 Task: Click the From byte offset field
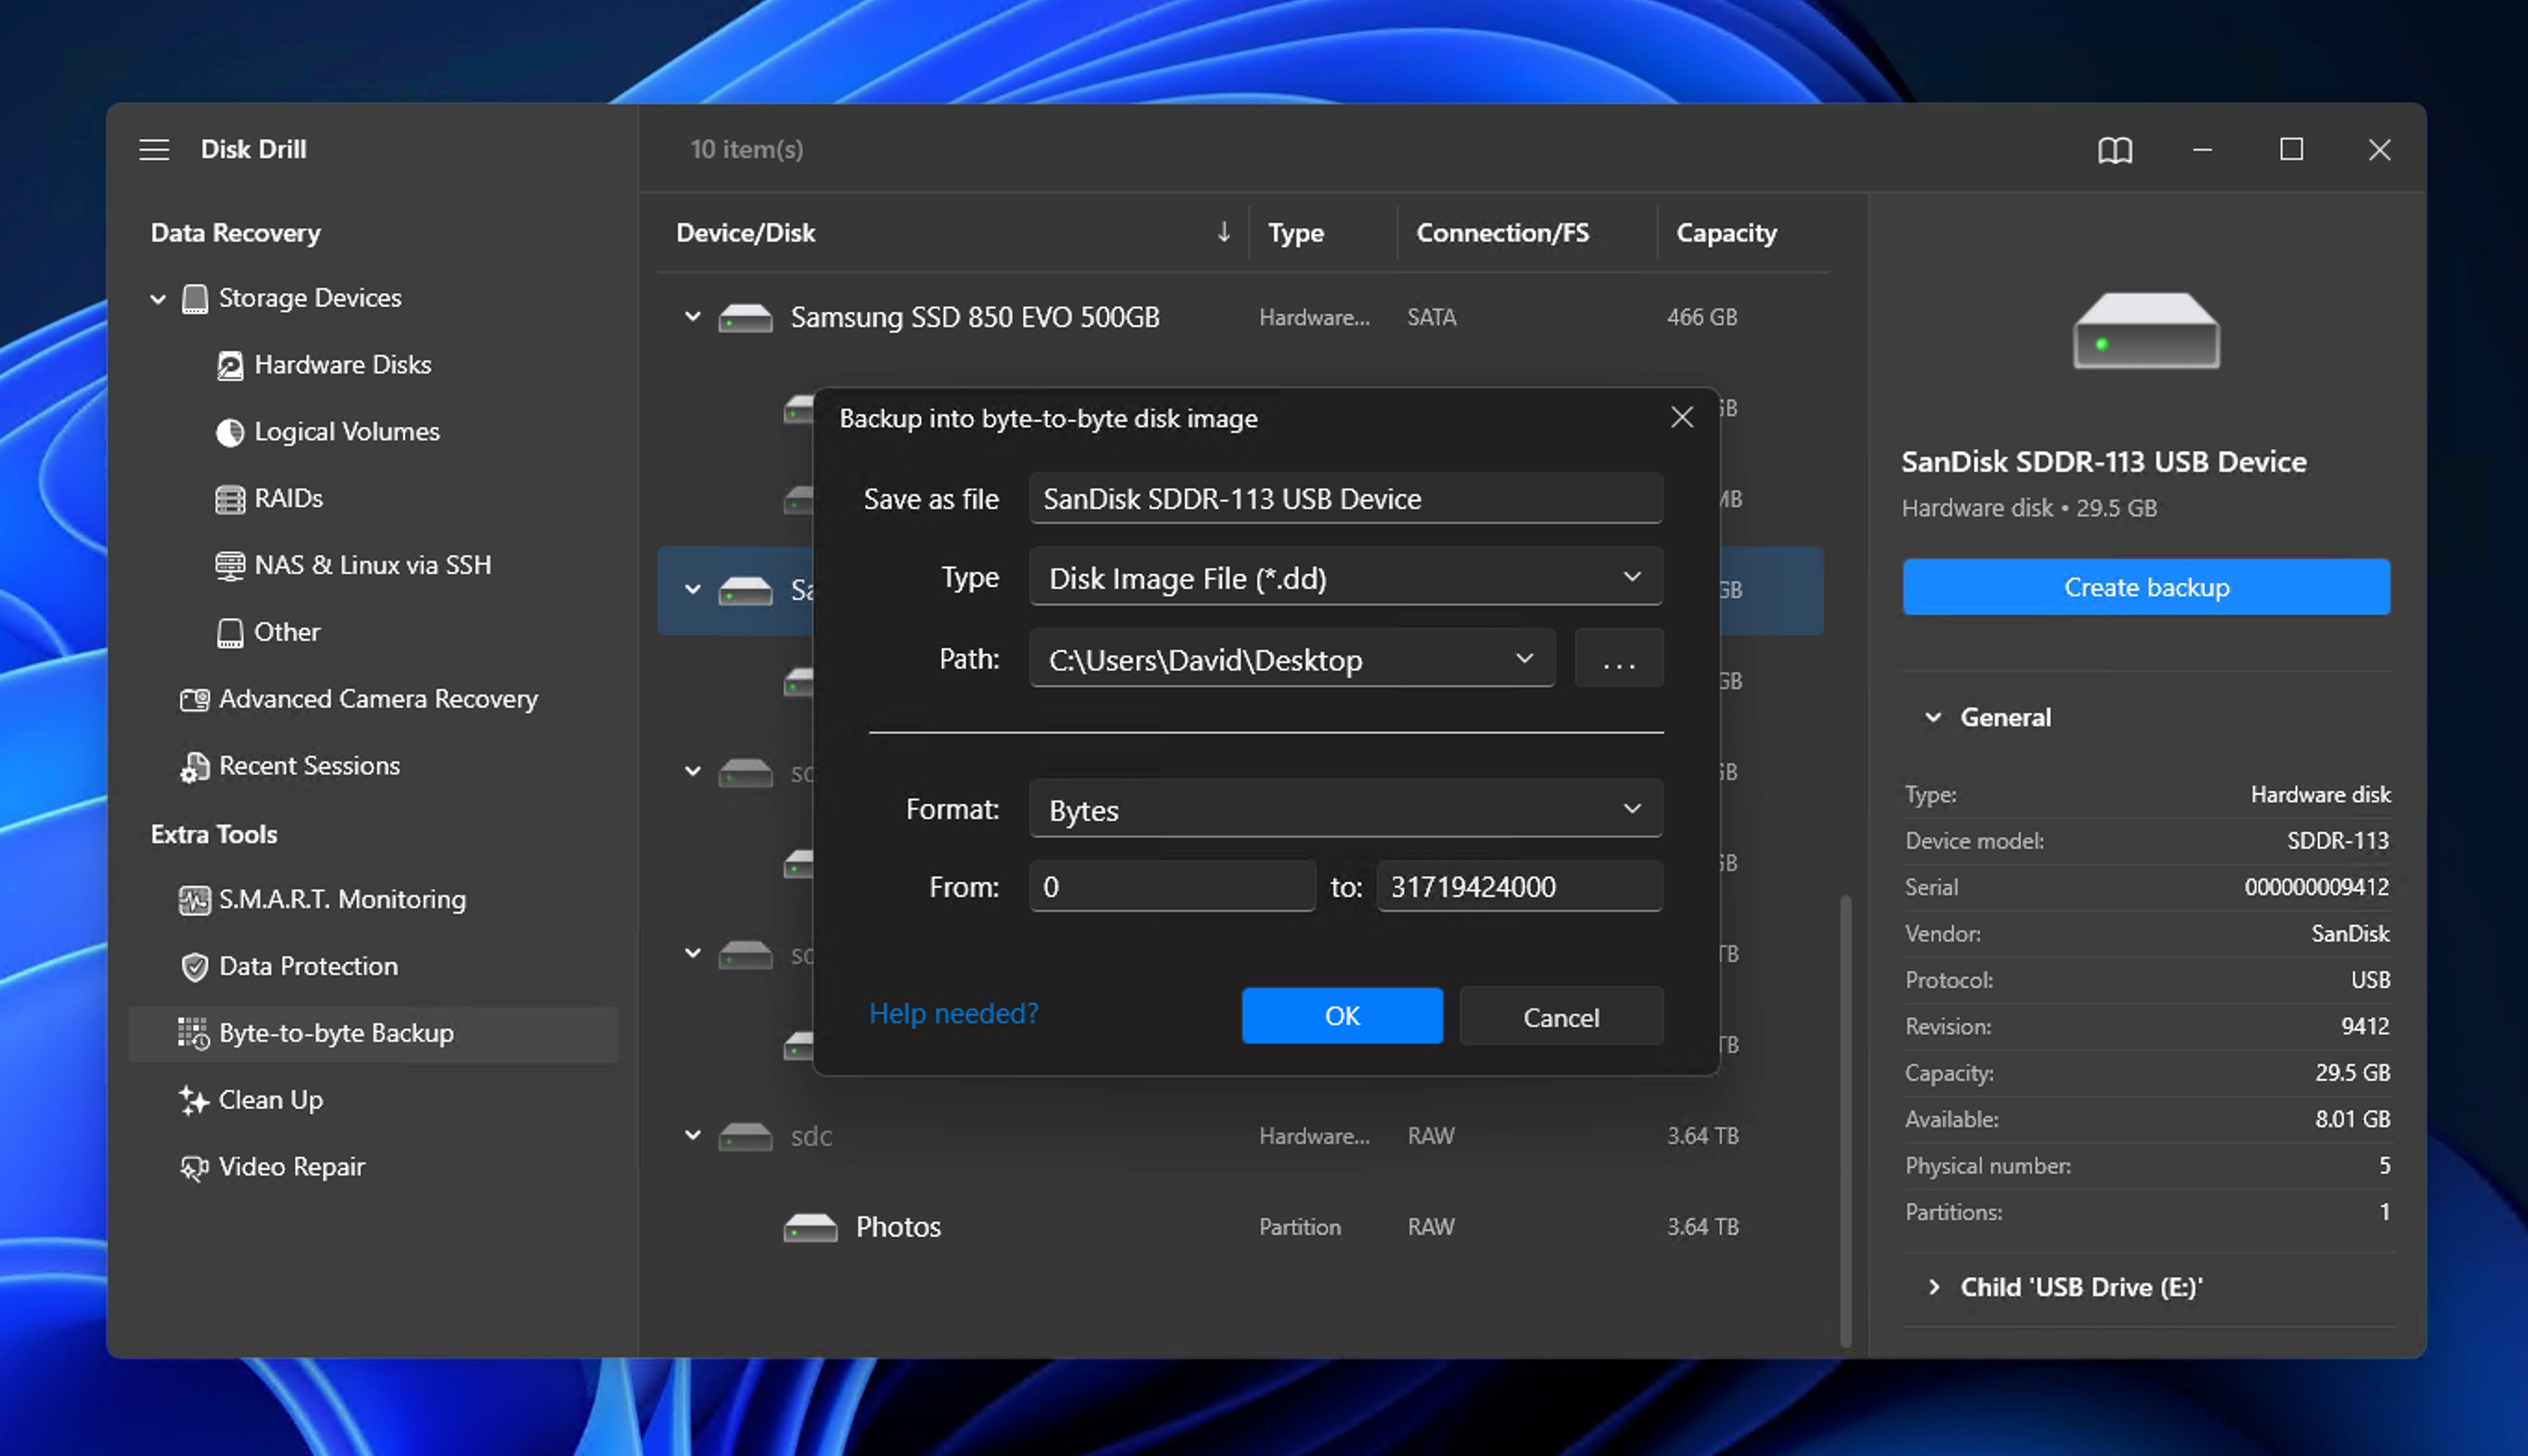pyautogui.click(x=1172, y=886)
